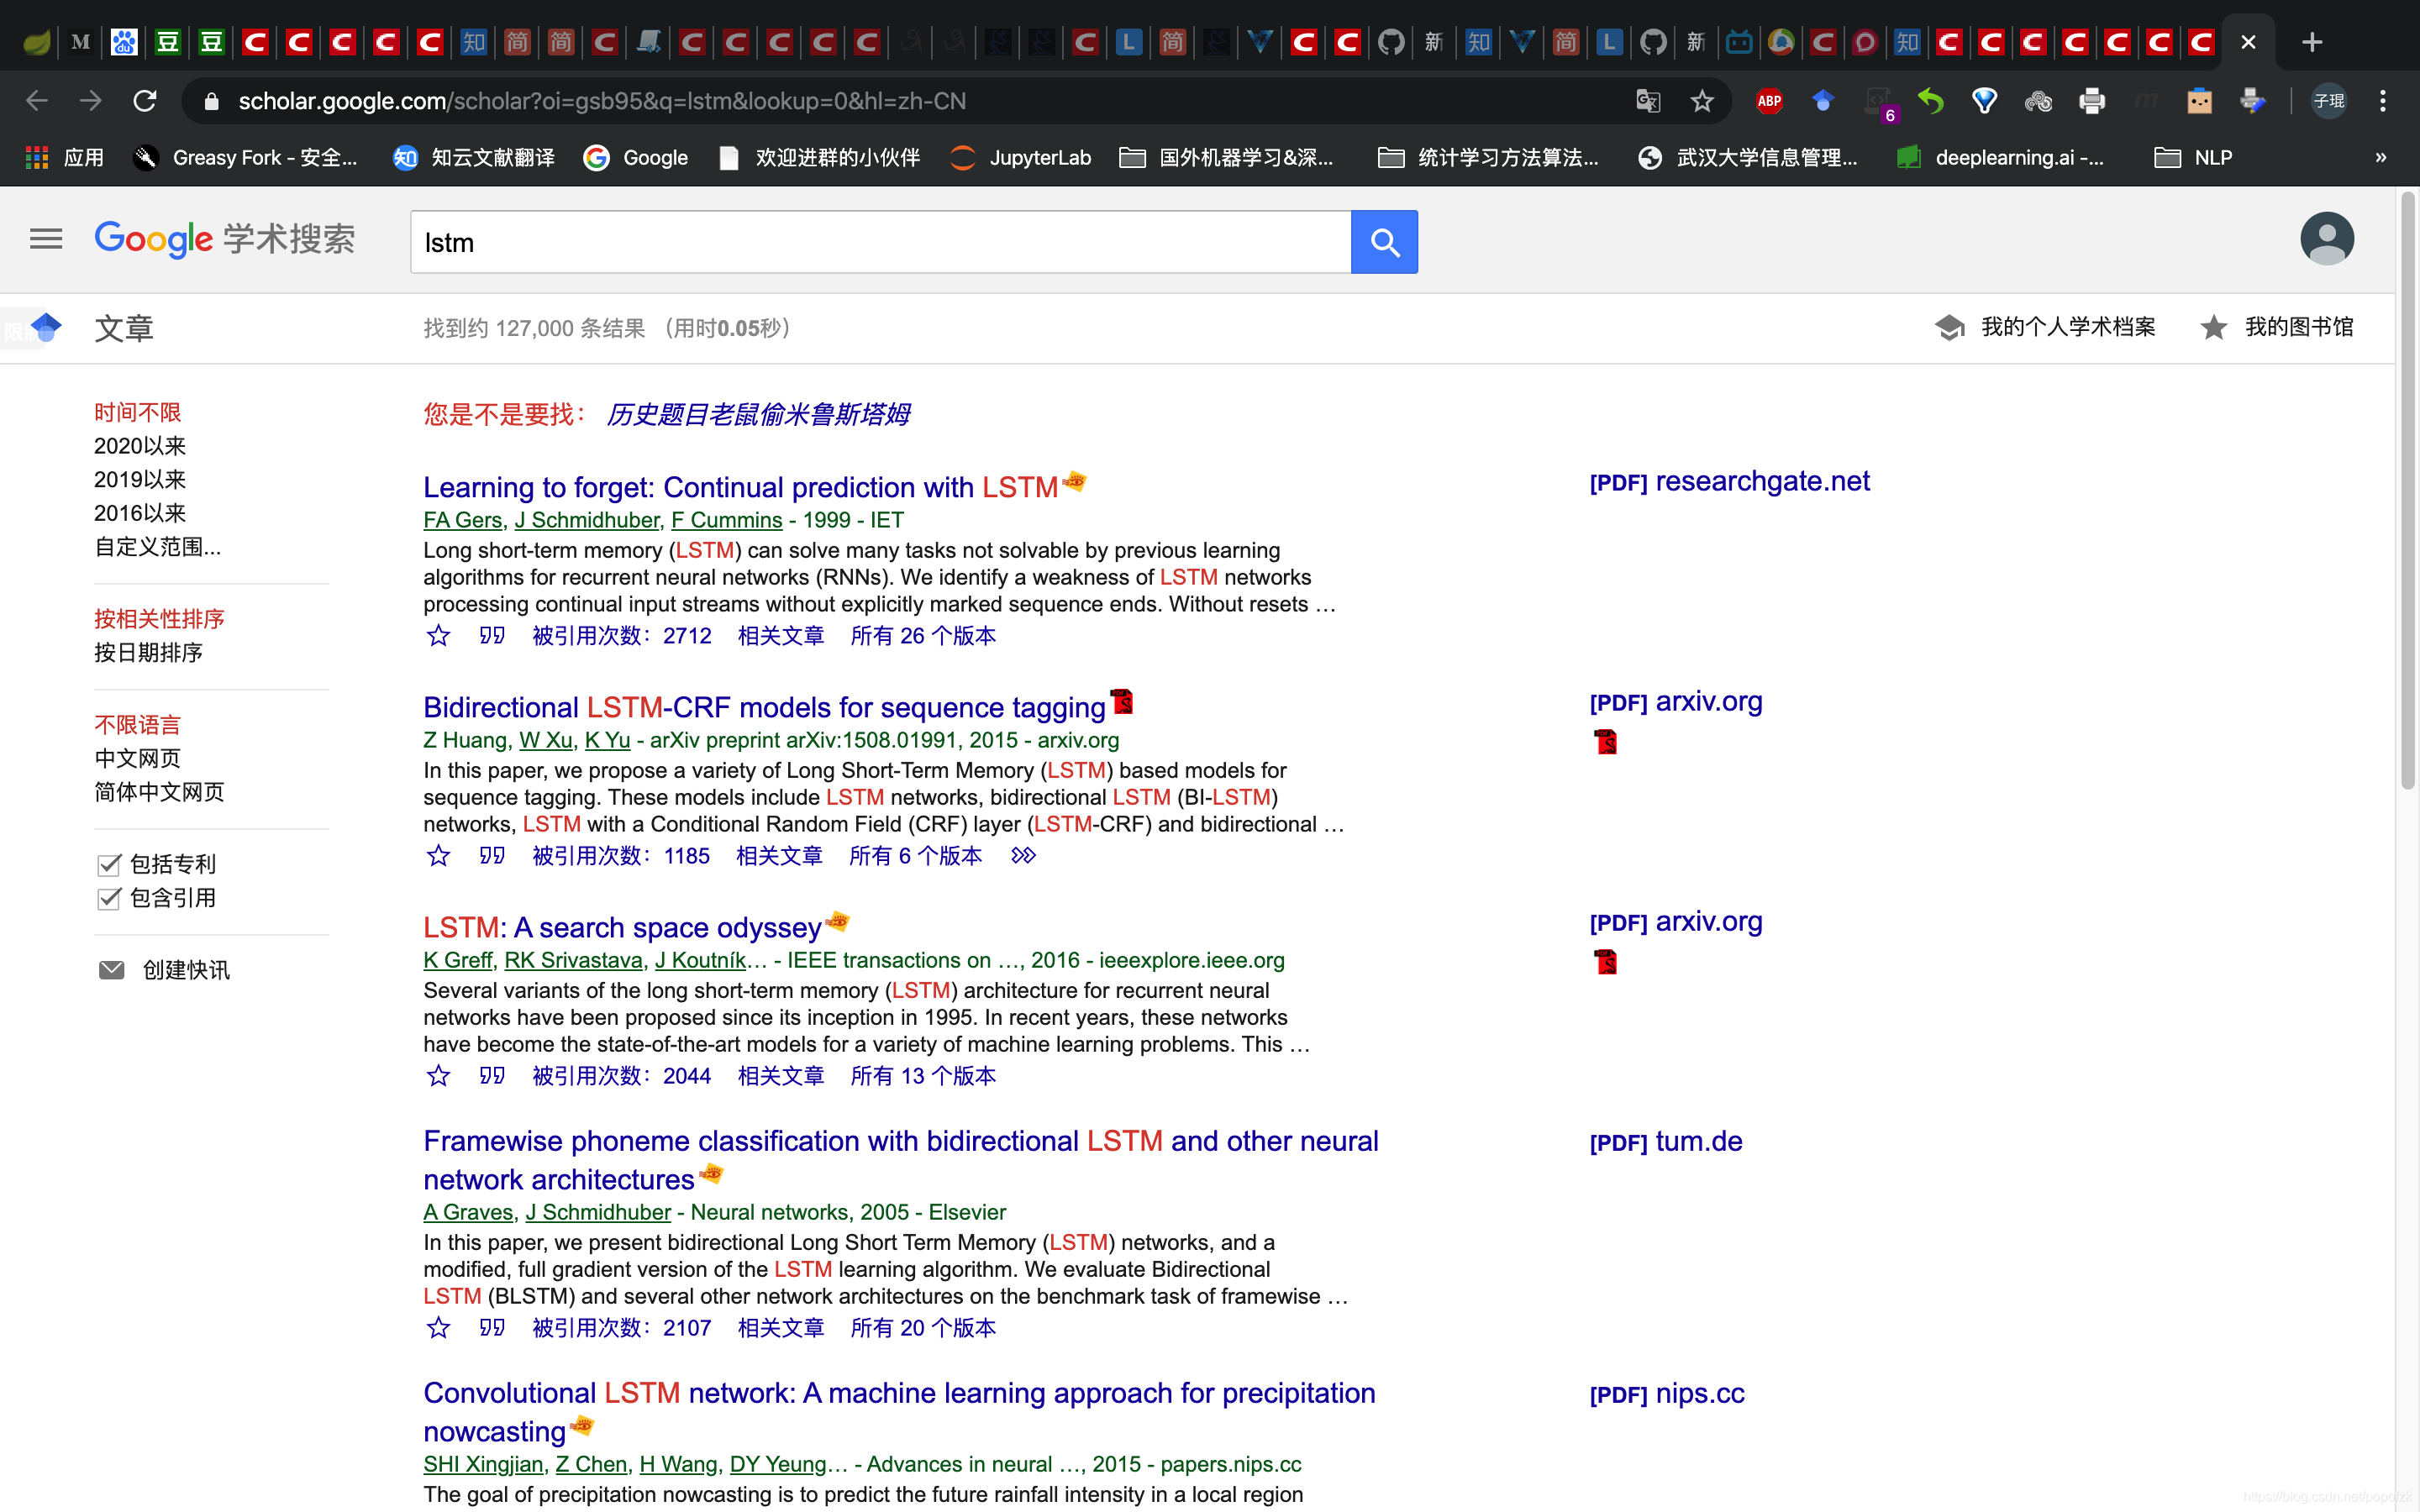The width and height of the screenshot is (2420, 1512).
Task: Show hidden bookmarks with the chevron
Action: pyautogui.click(x=2380, y=158)
